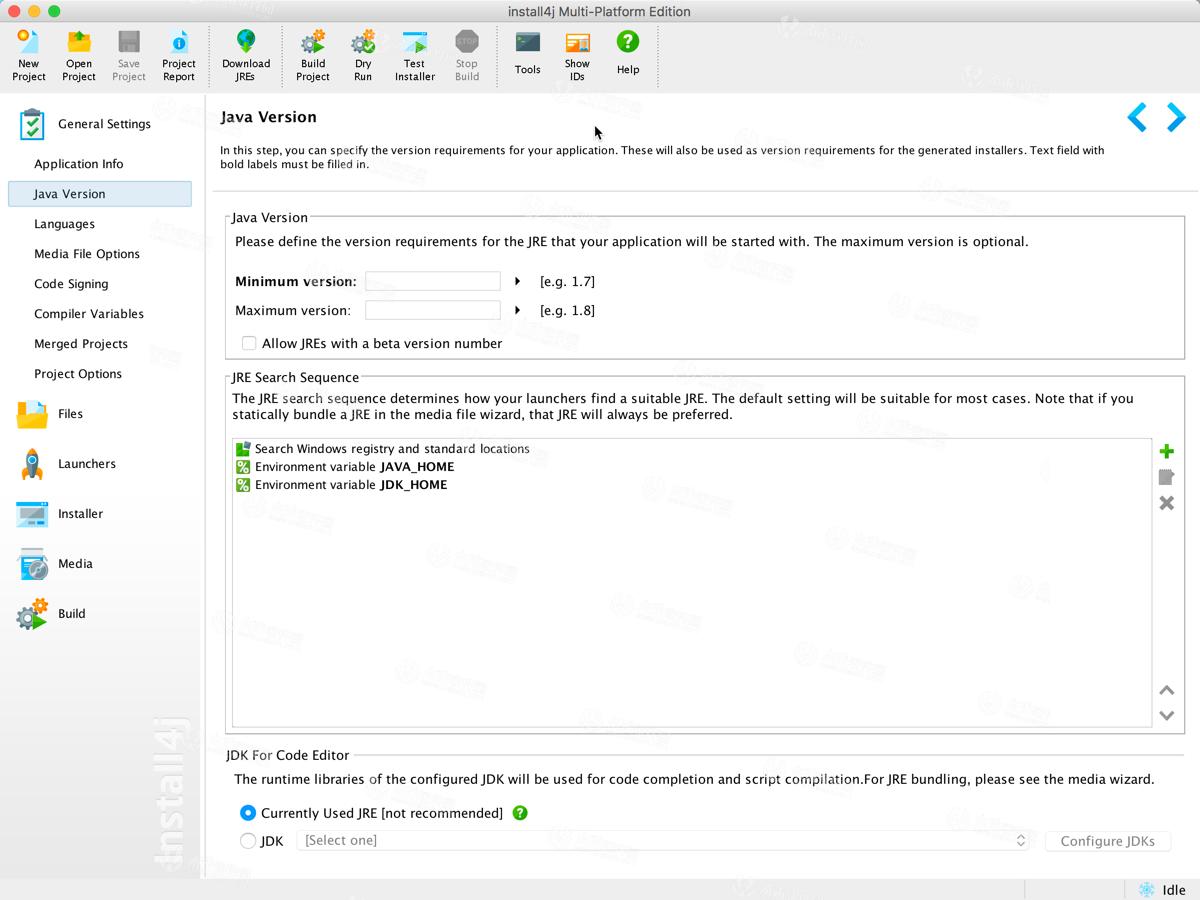Viewport: 1200px width, 900px height.
Task: Open the Tools terminal icon
Action: point(527,47)
